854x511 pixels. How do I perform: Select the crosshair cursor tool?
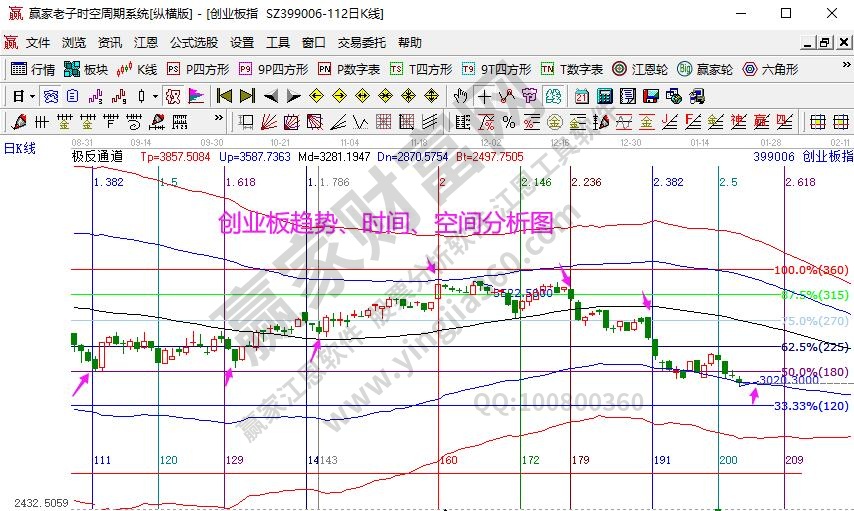(x=484, y=96)
